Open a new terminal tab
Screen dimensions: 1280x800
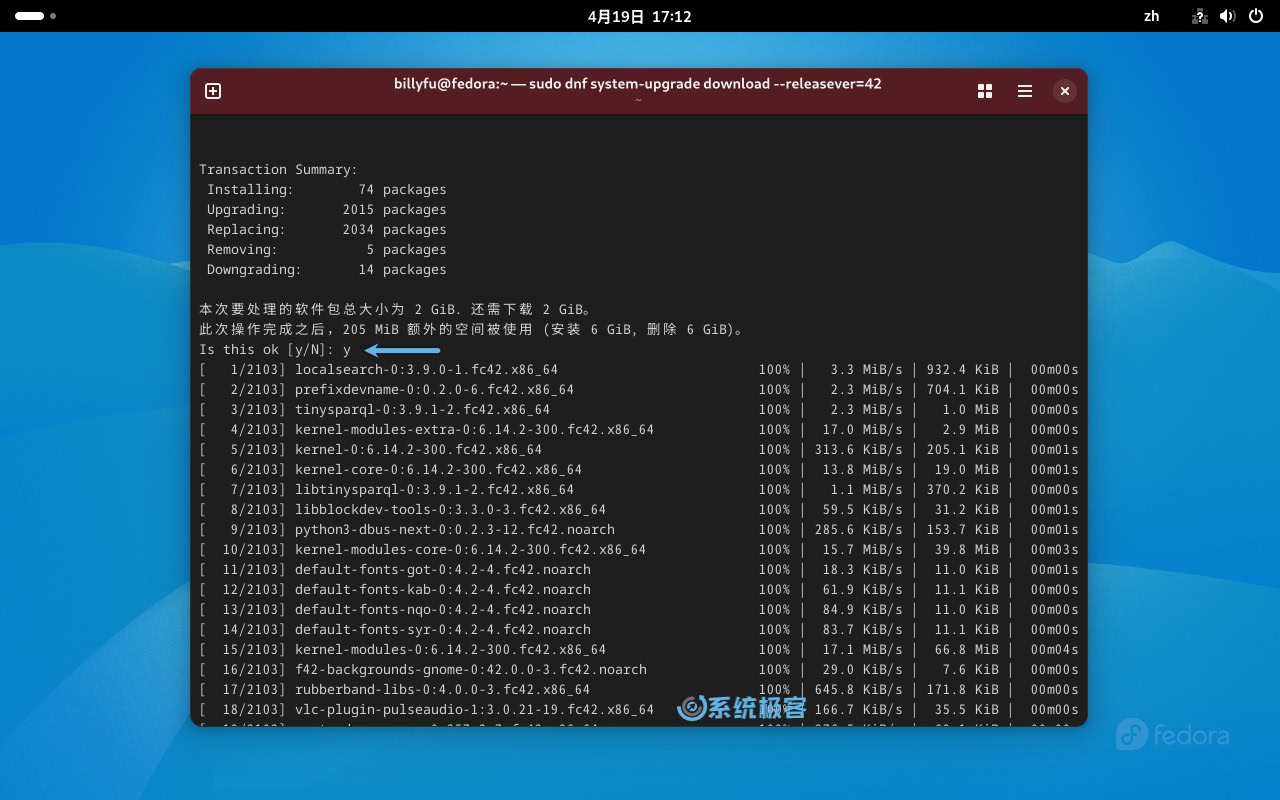(x=213, y=91)
